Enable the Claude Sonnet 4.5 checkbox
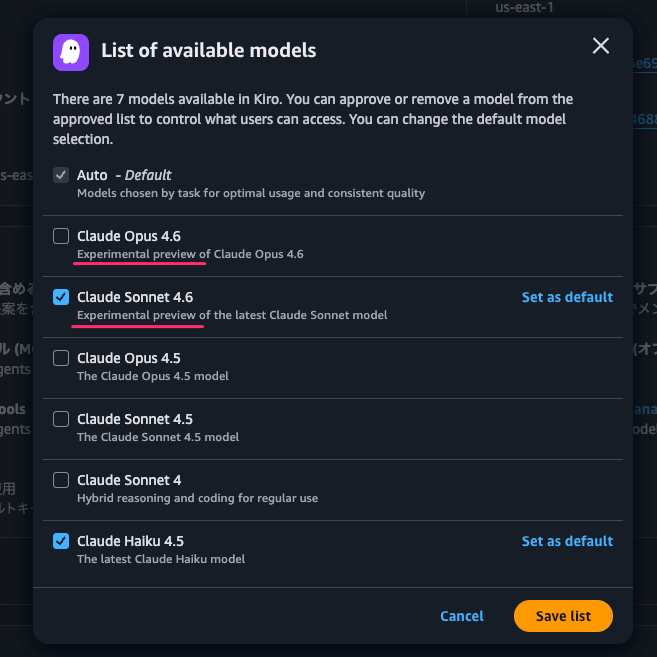 pyautogui.click(x=61, y=419)
